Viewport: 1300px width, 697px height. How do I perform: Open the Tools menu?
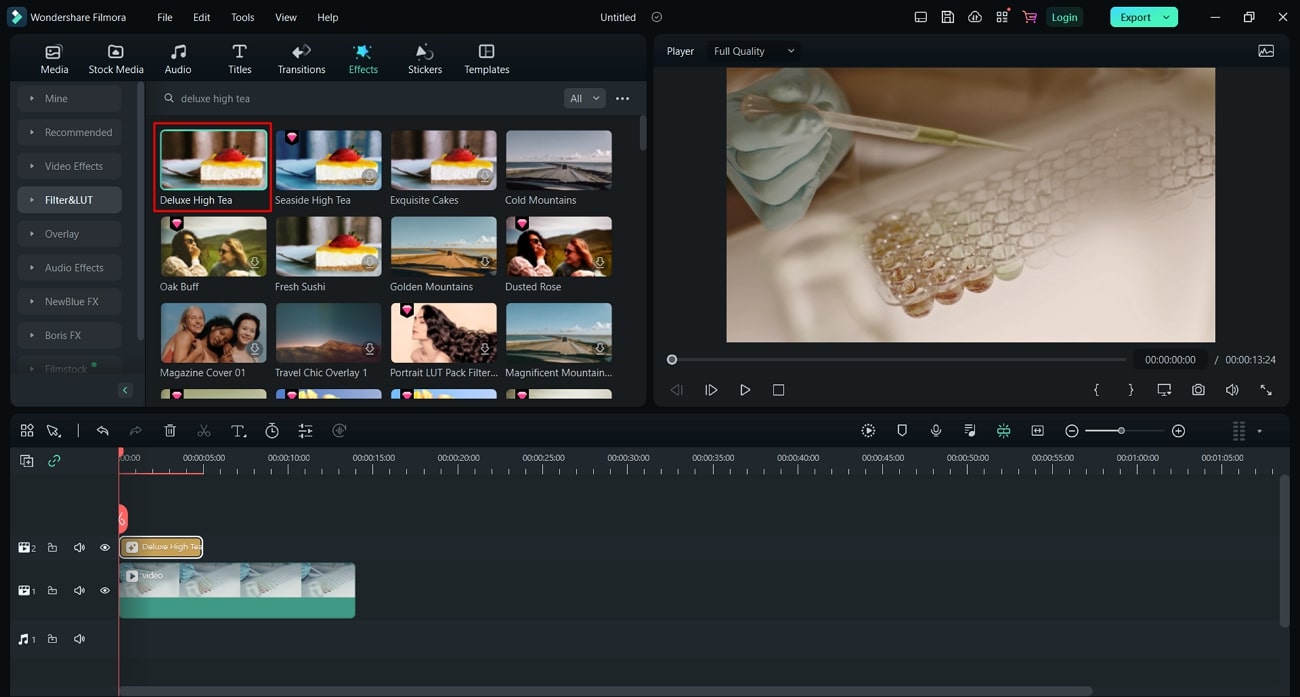(x=243, y=17)
